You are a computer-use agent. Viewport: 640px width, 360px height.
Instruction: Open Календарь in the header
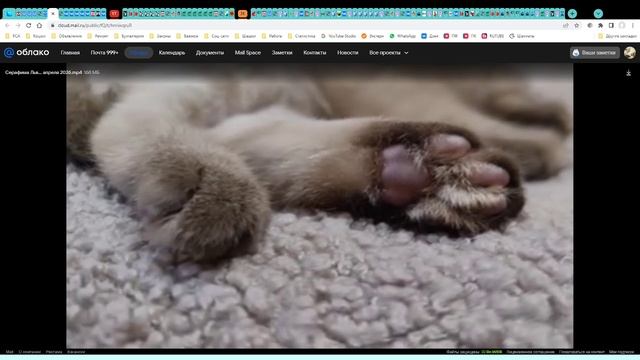pyautogui.click(x=172, y=53)
